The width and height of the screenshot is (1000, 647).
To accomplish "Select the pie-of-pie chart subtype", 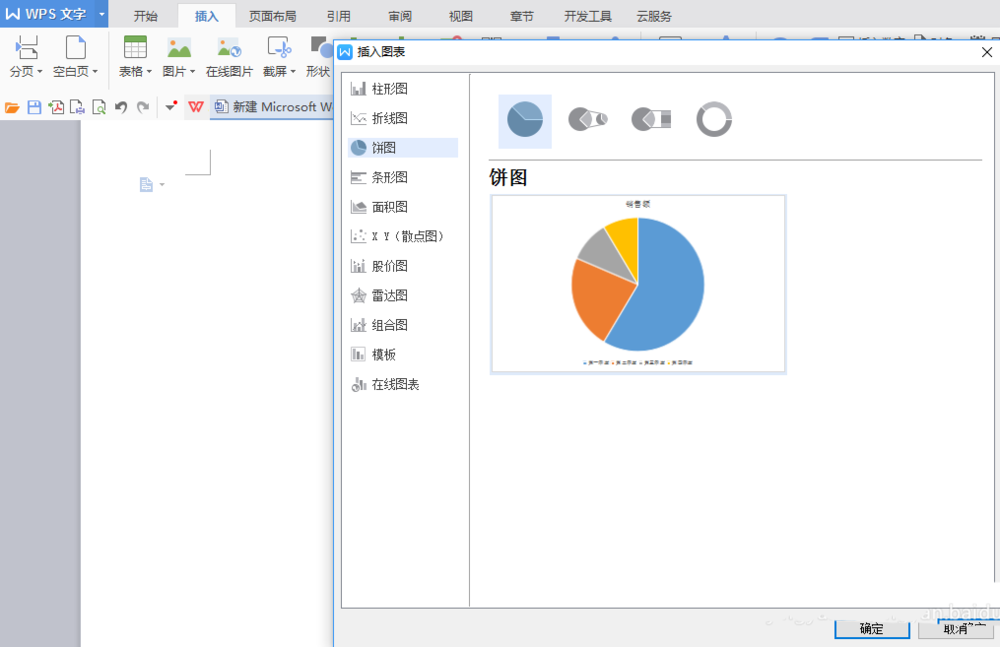I will 587,119.
